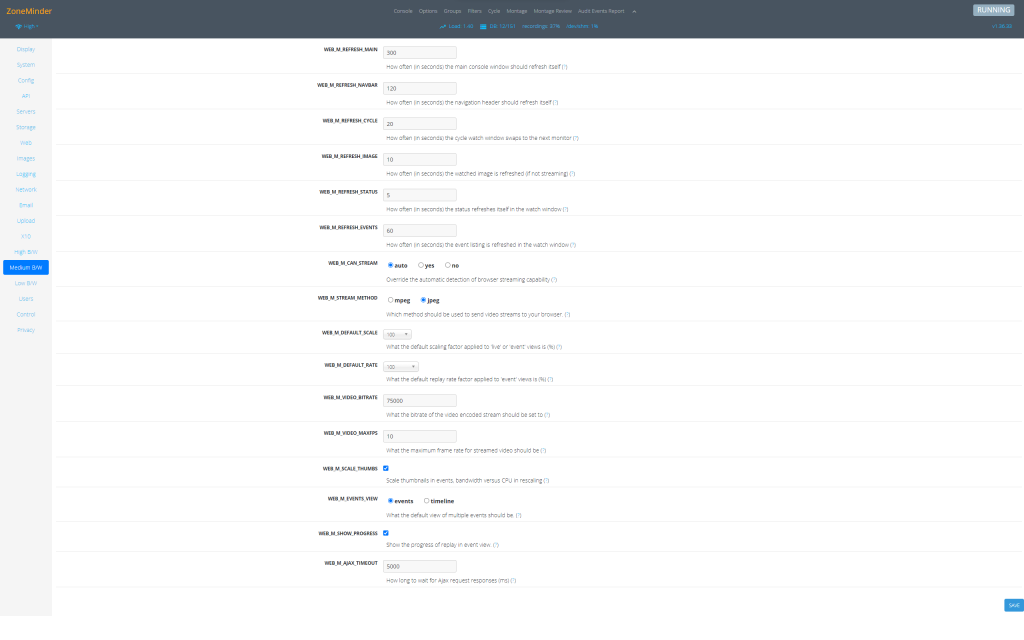Open help for WEB_M_REFRESH_MAIN via (?) icon

[x=565, y=67]
